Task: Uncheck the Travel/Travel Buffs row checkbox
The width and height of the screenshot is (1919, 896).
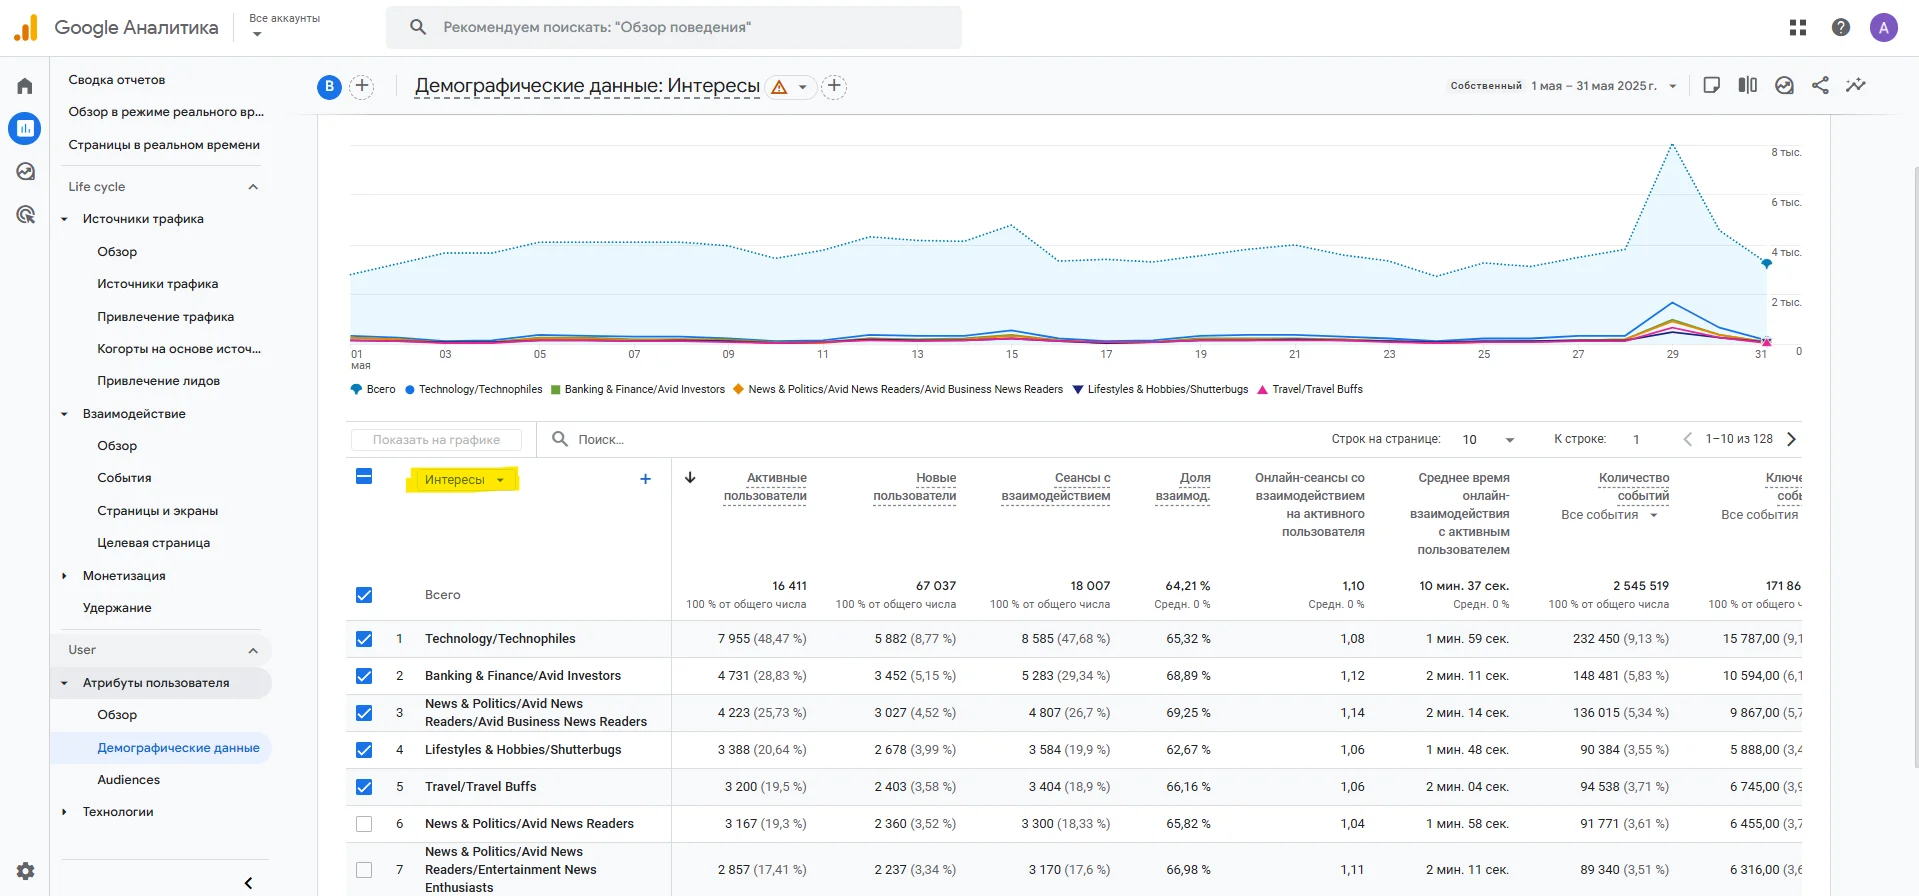Action: coord(364,787)
